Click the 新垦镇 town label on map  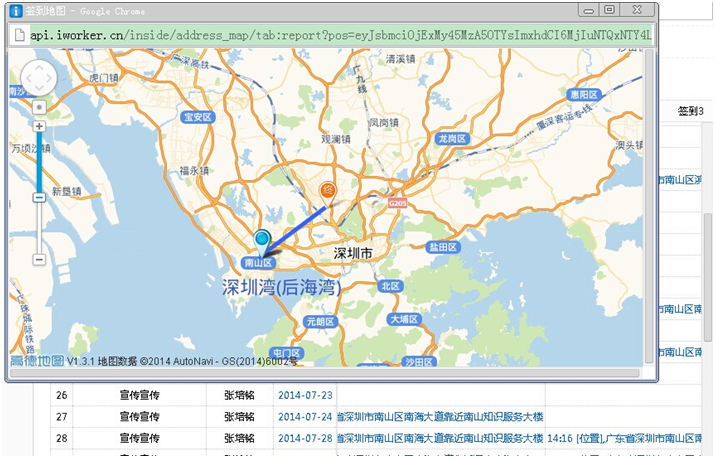67,191
